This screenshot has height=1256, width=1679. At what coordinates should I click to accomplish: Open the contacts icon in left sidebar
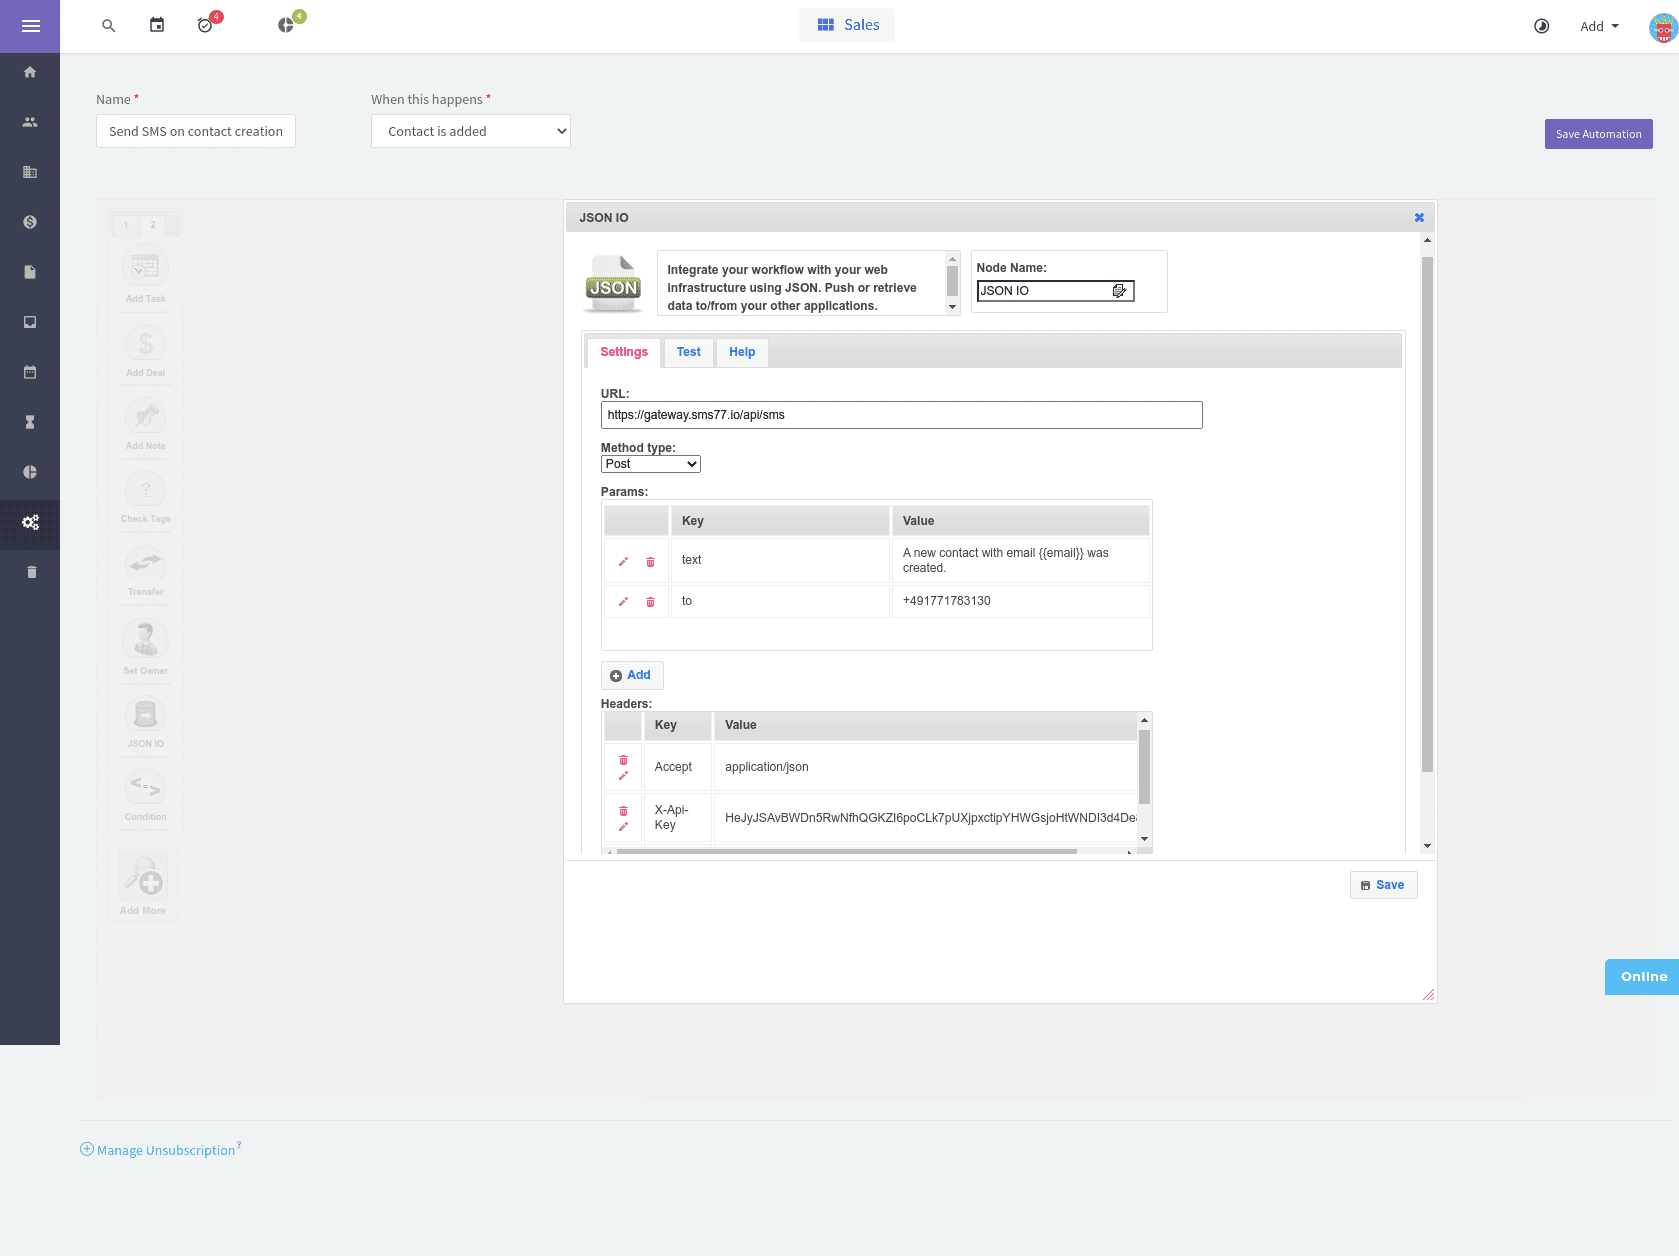tap(30, 122)
